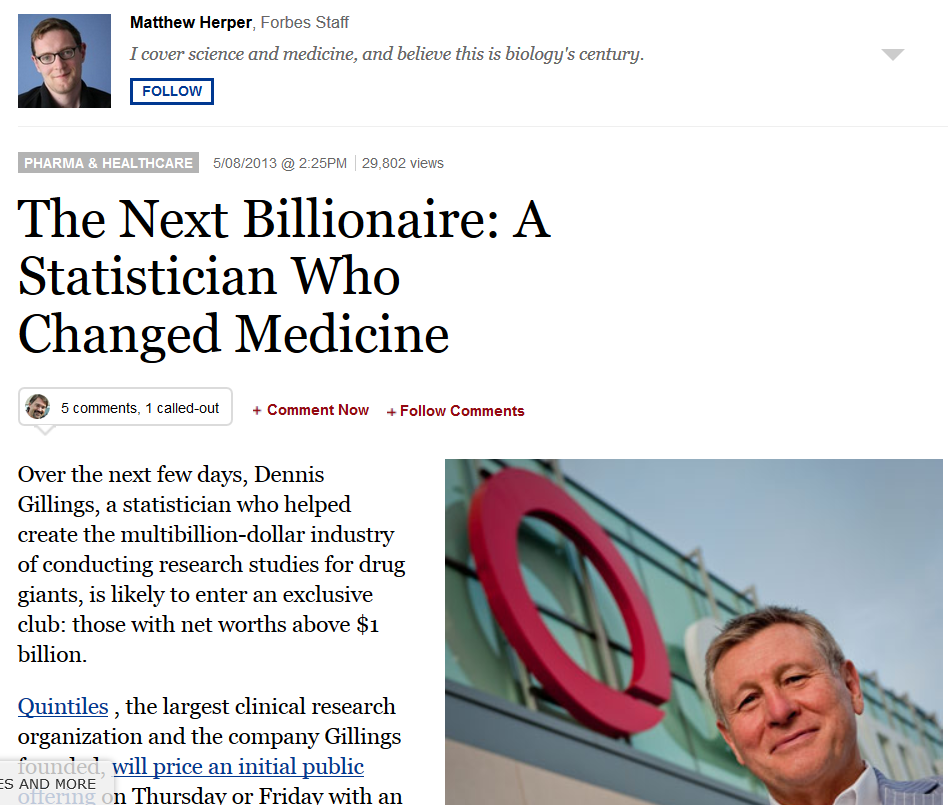Expand the author bio dropdown arrow
Screen dimensions: 948x805
pyautogui.click(x=892, y=54)
